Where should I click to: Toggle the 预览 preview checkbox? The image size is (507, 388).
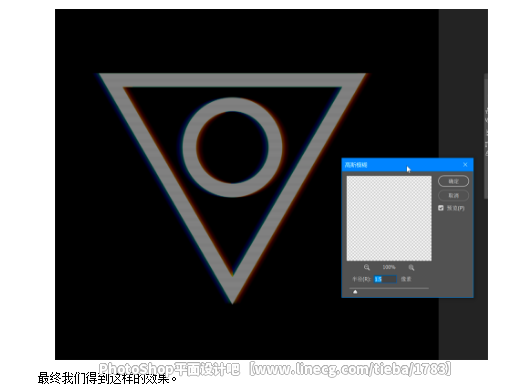pos(441,208)
